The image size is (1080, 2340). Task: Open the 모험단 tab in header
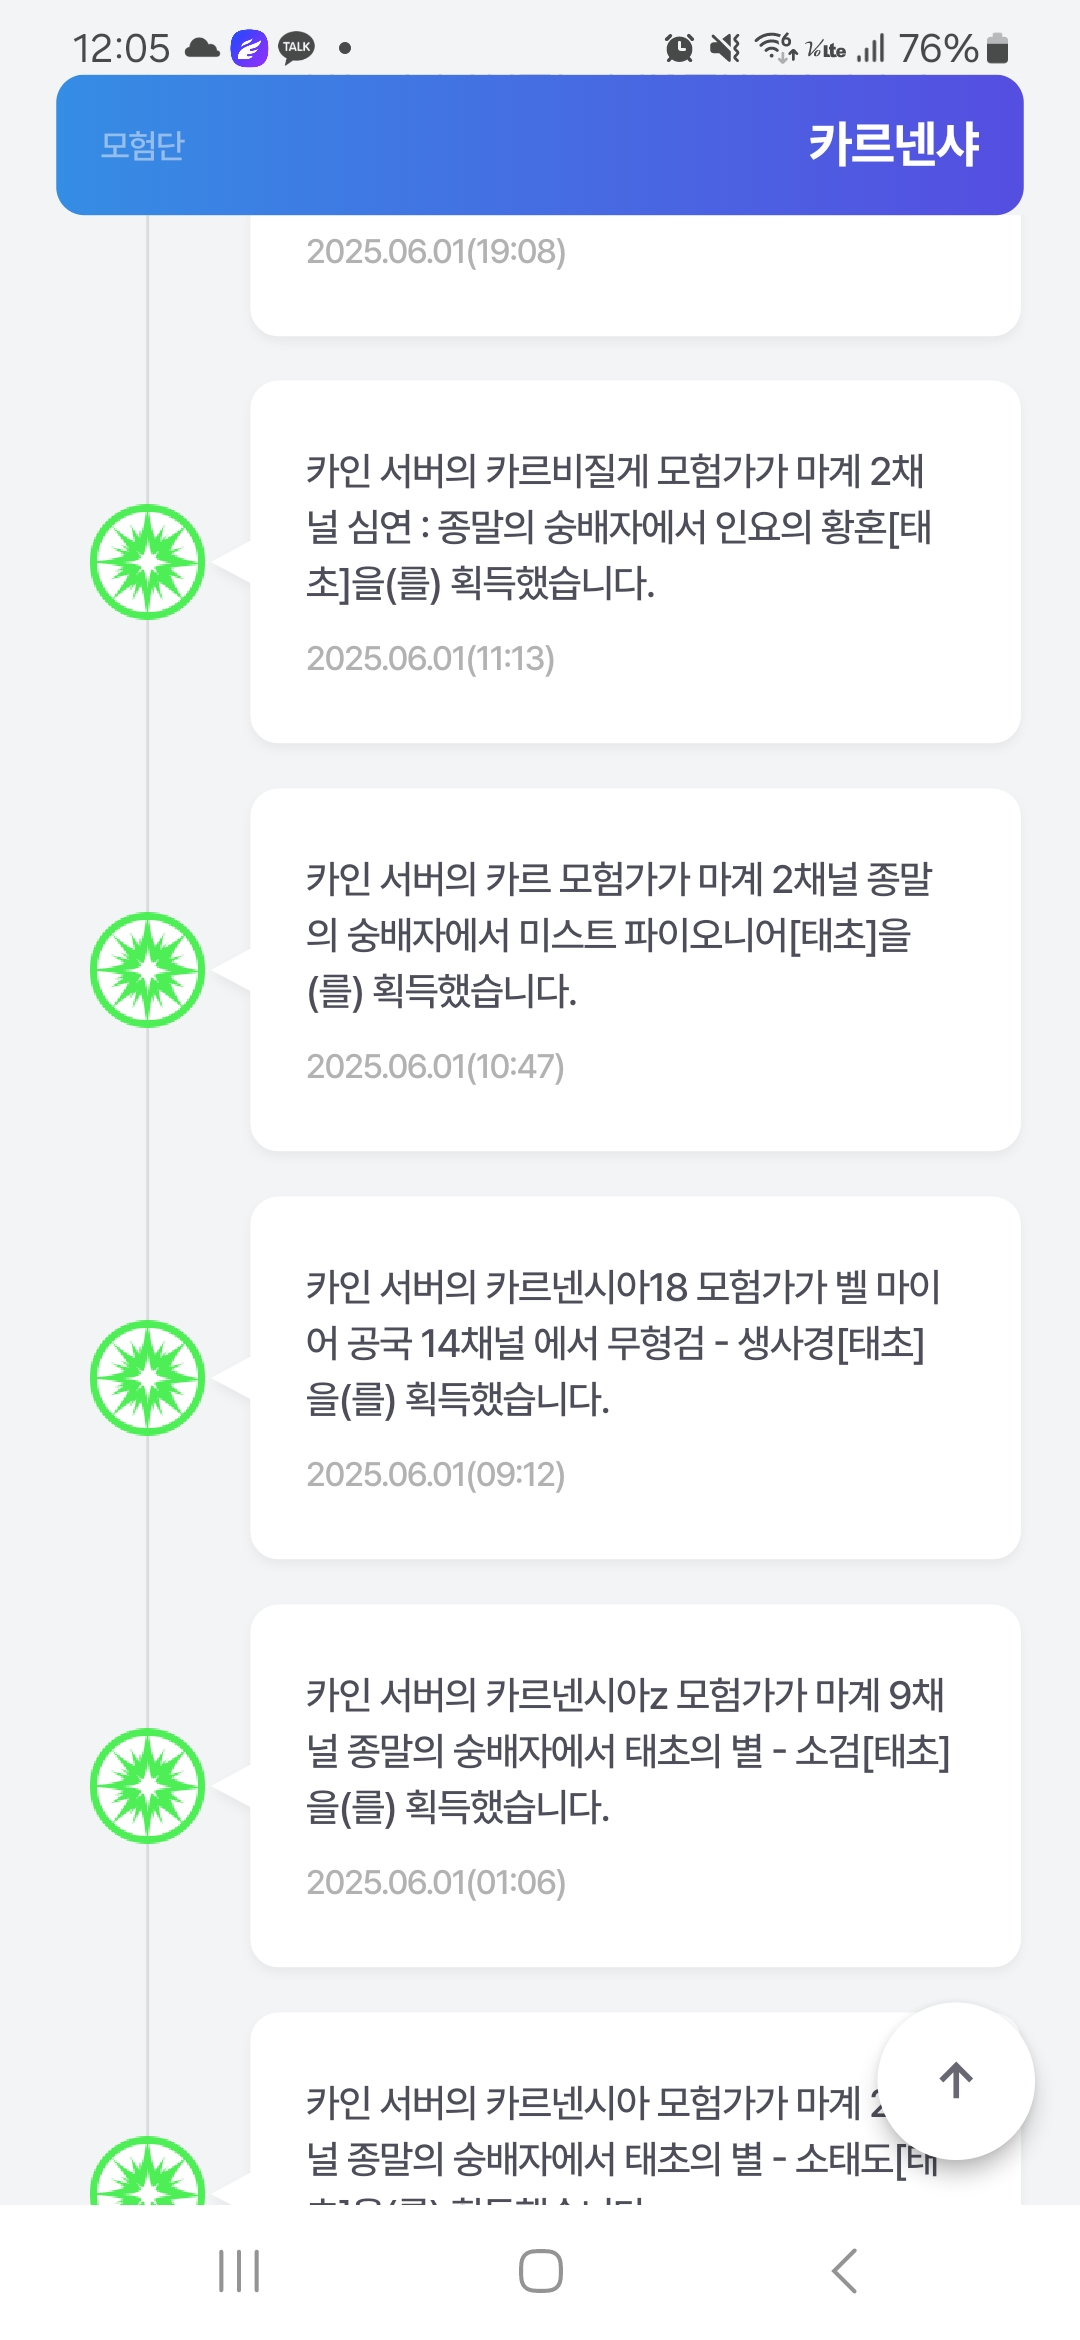(143, 146)
